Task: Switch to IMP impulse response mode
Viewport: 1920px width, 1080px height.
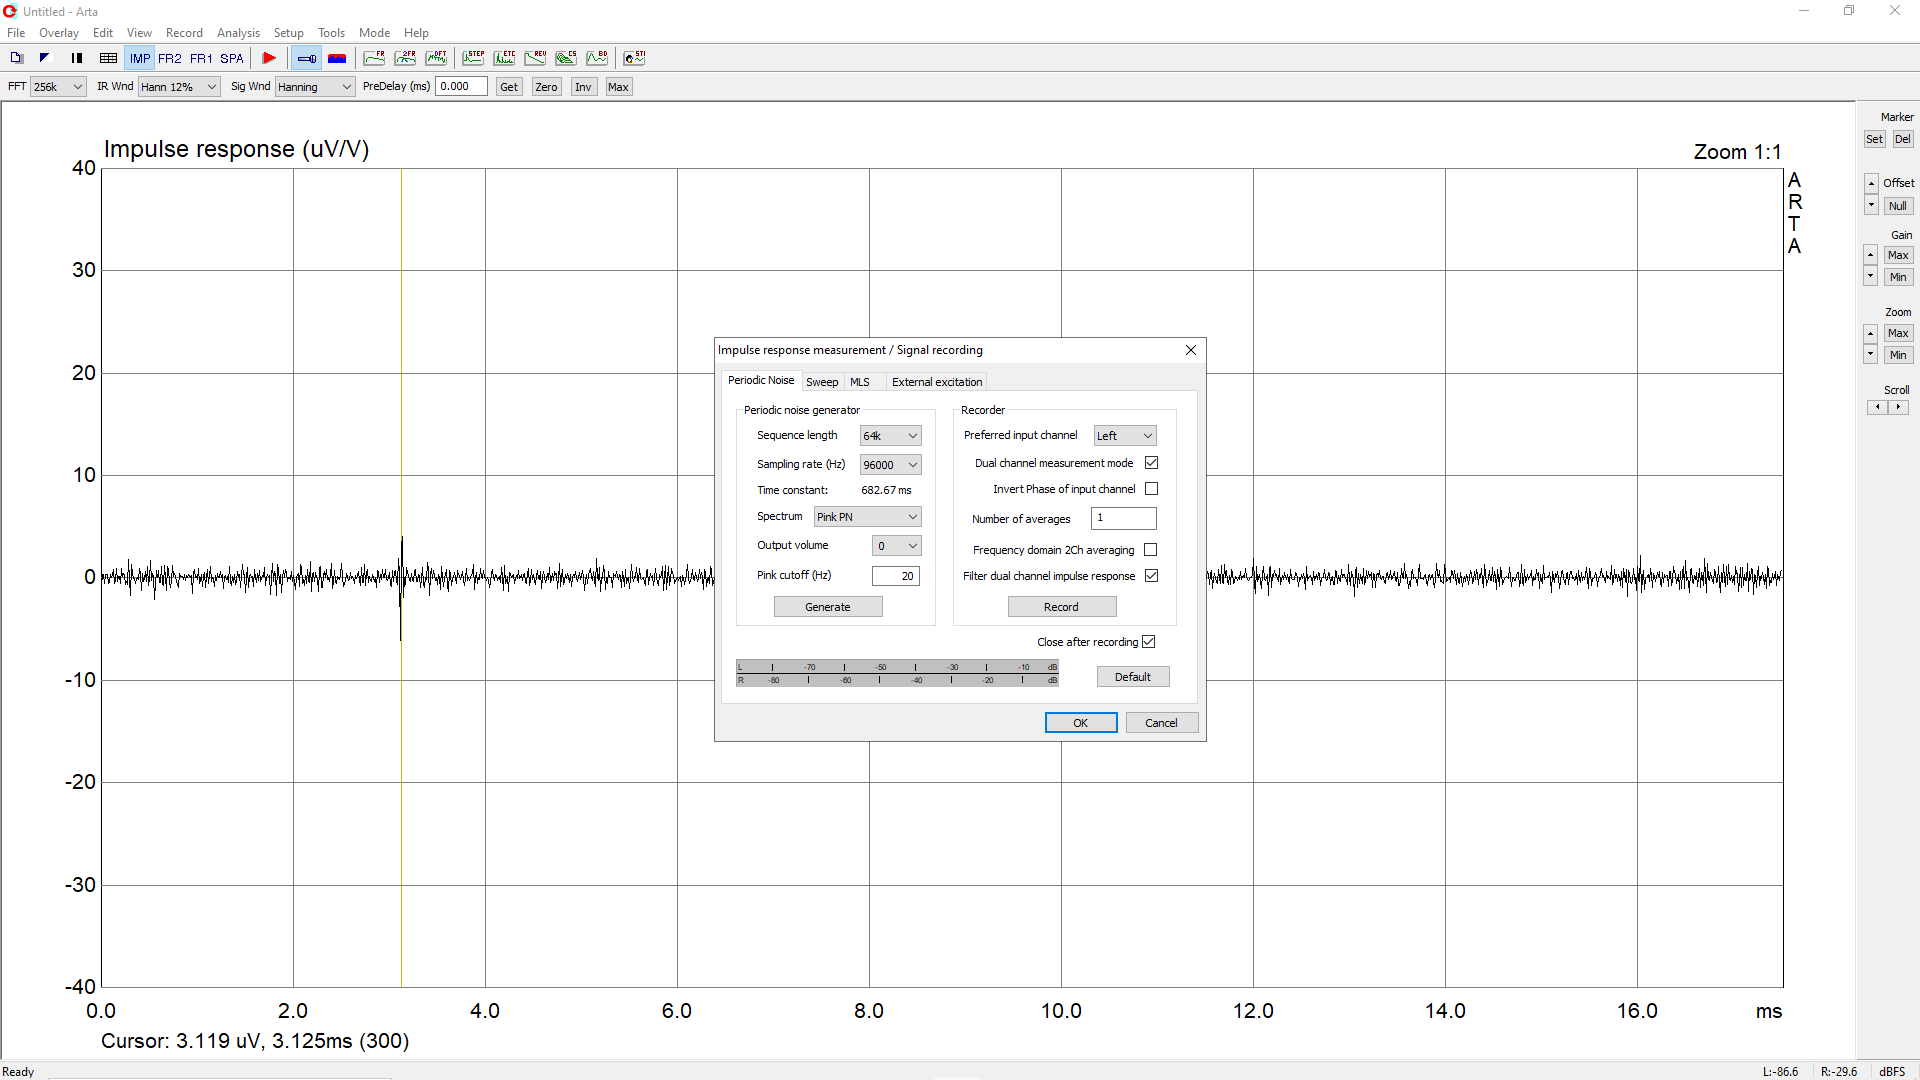Action: tap(140, 58)
